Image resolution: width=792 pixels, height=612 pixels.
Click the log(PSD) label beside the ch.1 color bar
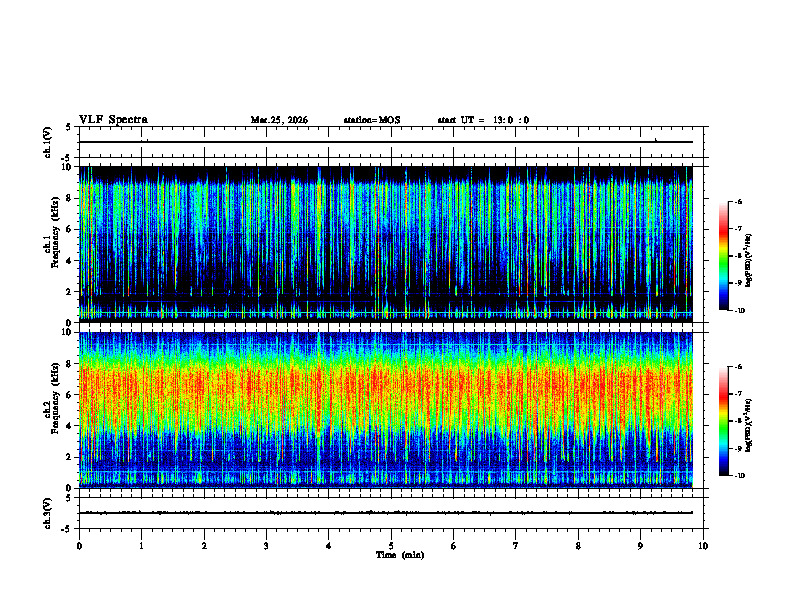748,261
